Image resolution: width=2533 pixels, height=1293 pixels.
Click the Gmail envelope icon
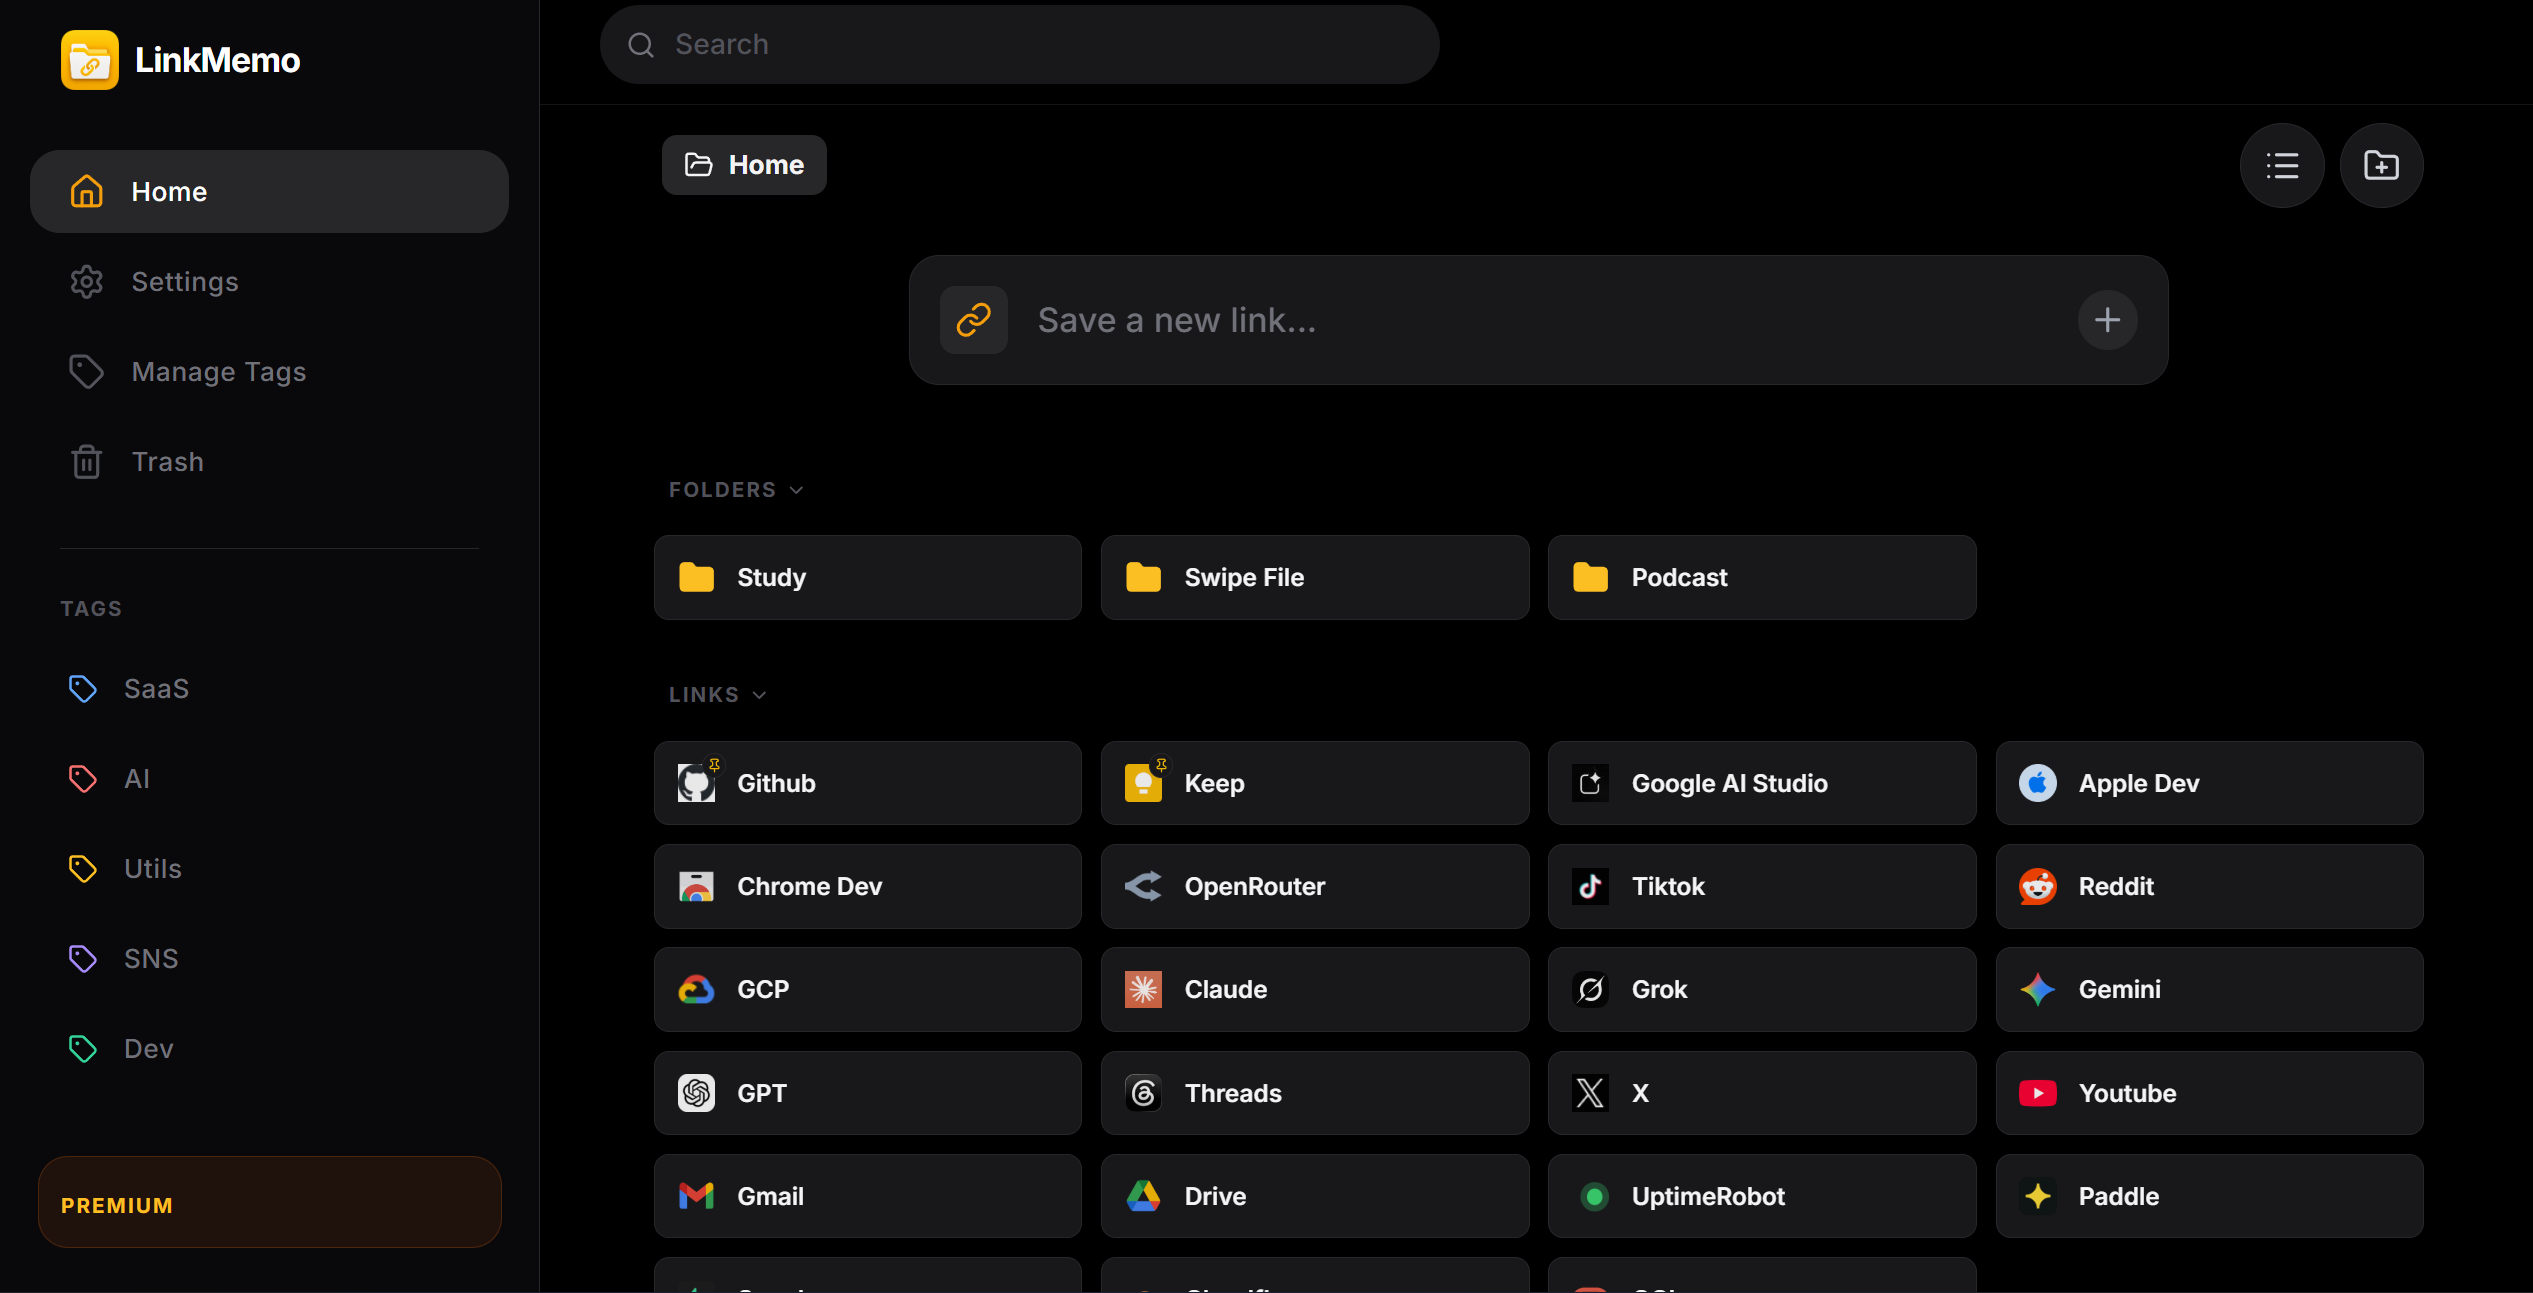coord(696,1196)
